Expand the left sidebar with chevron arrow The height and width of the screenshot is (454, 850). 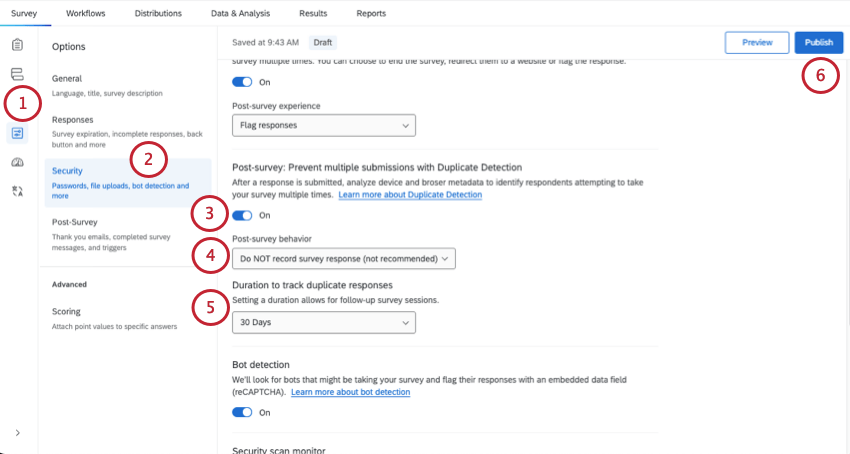click(18, 433)
